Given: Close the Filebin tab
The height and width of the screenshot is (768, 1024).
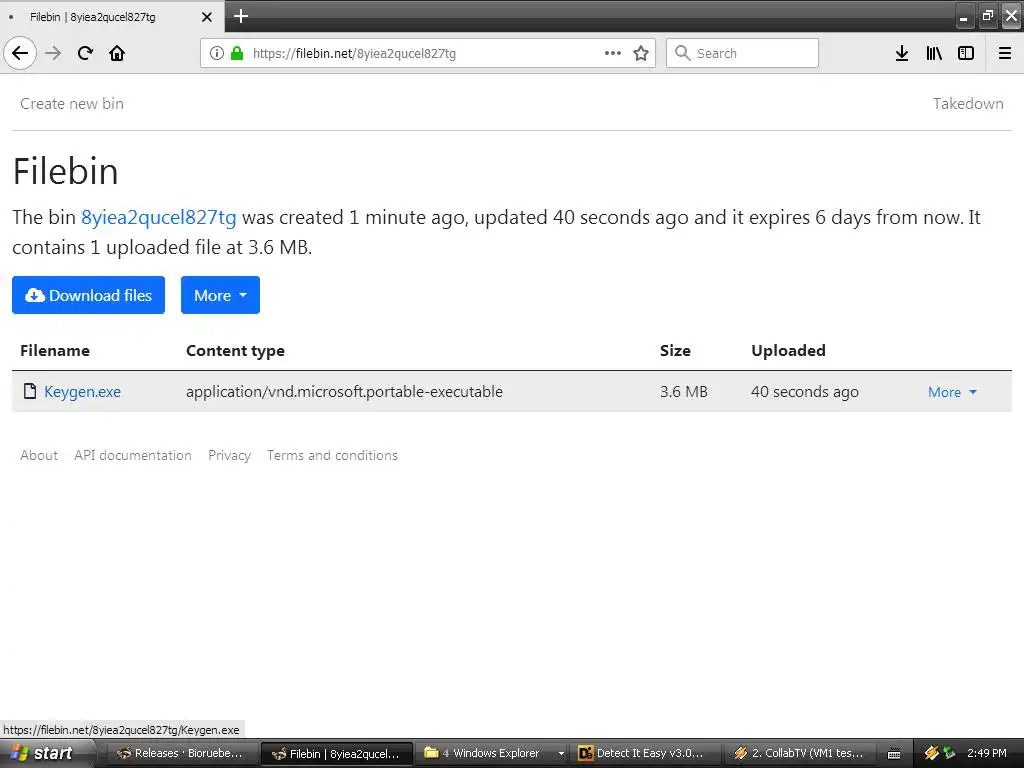Looking at the screenshot, I should (x=206, y=17).
